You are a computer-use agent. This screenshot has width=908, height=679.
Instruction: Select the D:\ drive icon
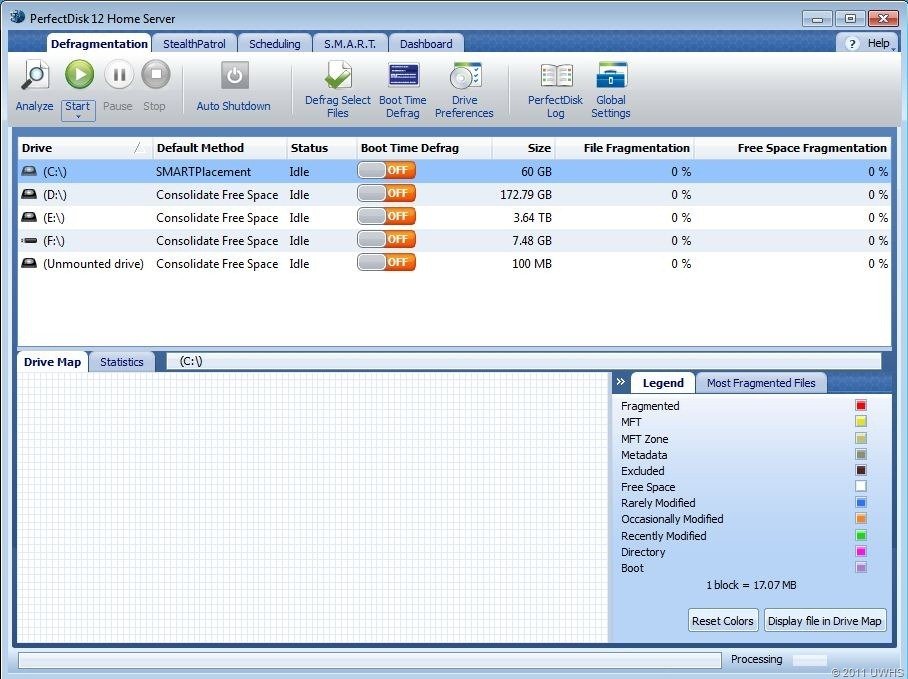[29, 194]
